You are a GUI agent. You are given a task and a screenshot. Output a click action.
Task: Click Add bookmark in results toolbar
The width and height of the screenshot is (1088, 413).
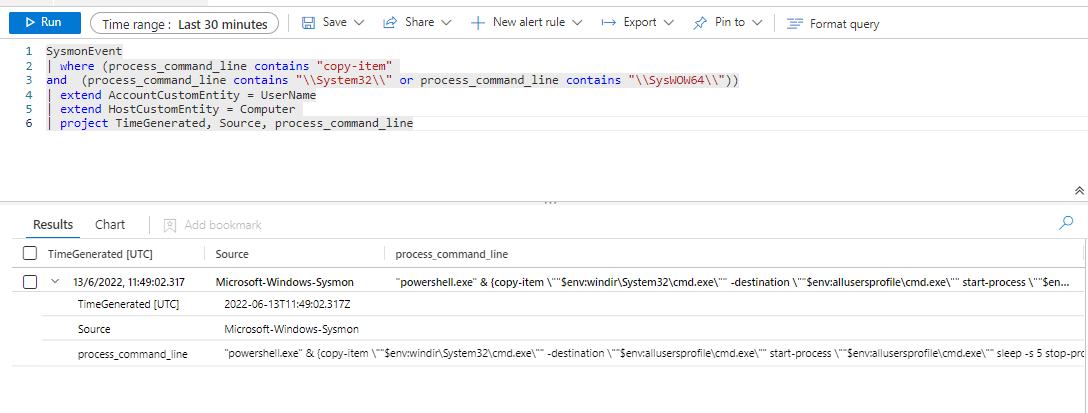coord(213,225)
